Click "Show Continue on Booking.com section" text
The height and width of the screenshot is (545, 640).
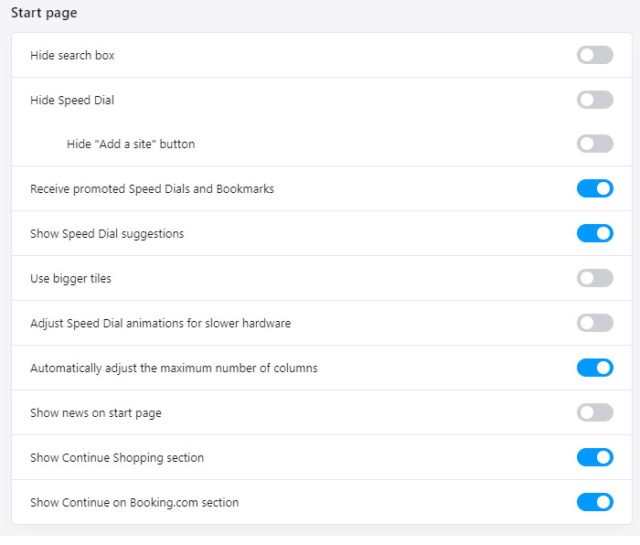(x=134, y=502)
